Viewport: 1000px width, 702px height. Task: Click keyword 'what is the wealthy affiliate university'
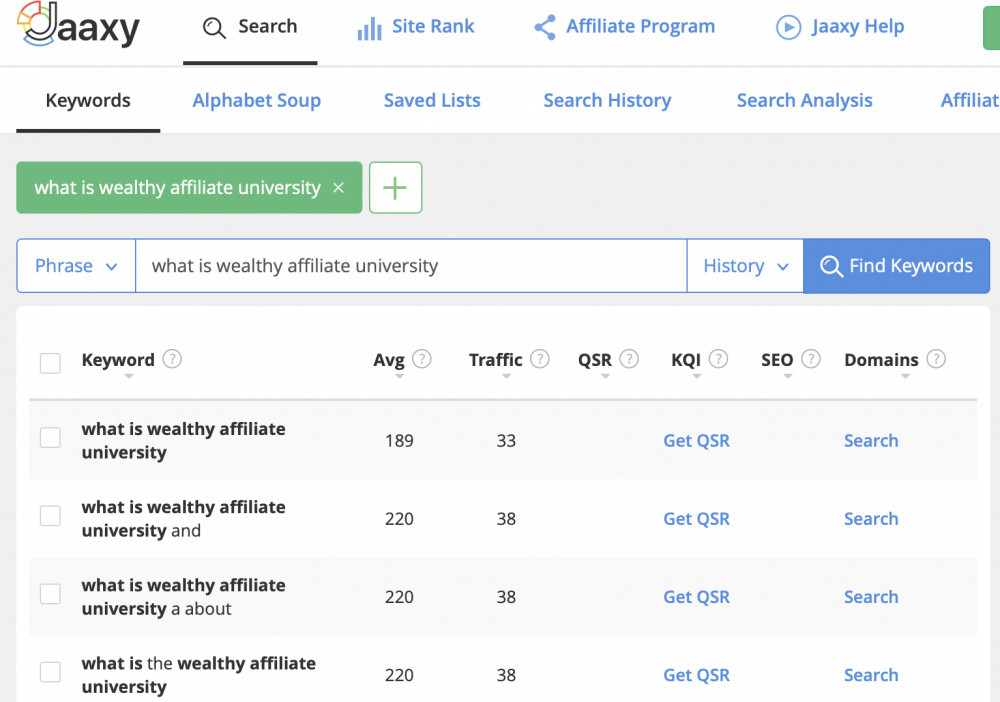click(198, 675)
